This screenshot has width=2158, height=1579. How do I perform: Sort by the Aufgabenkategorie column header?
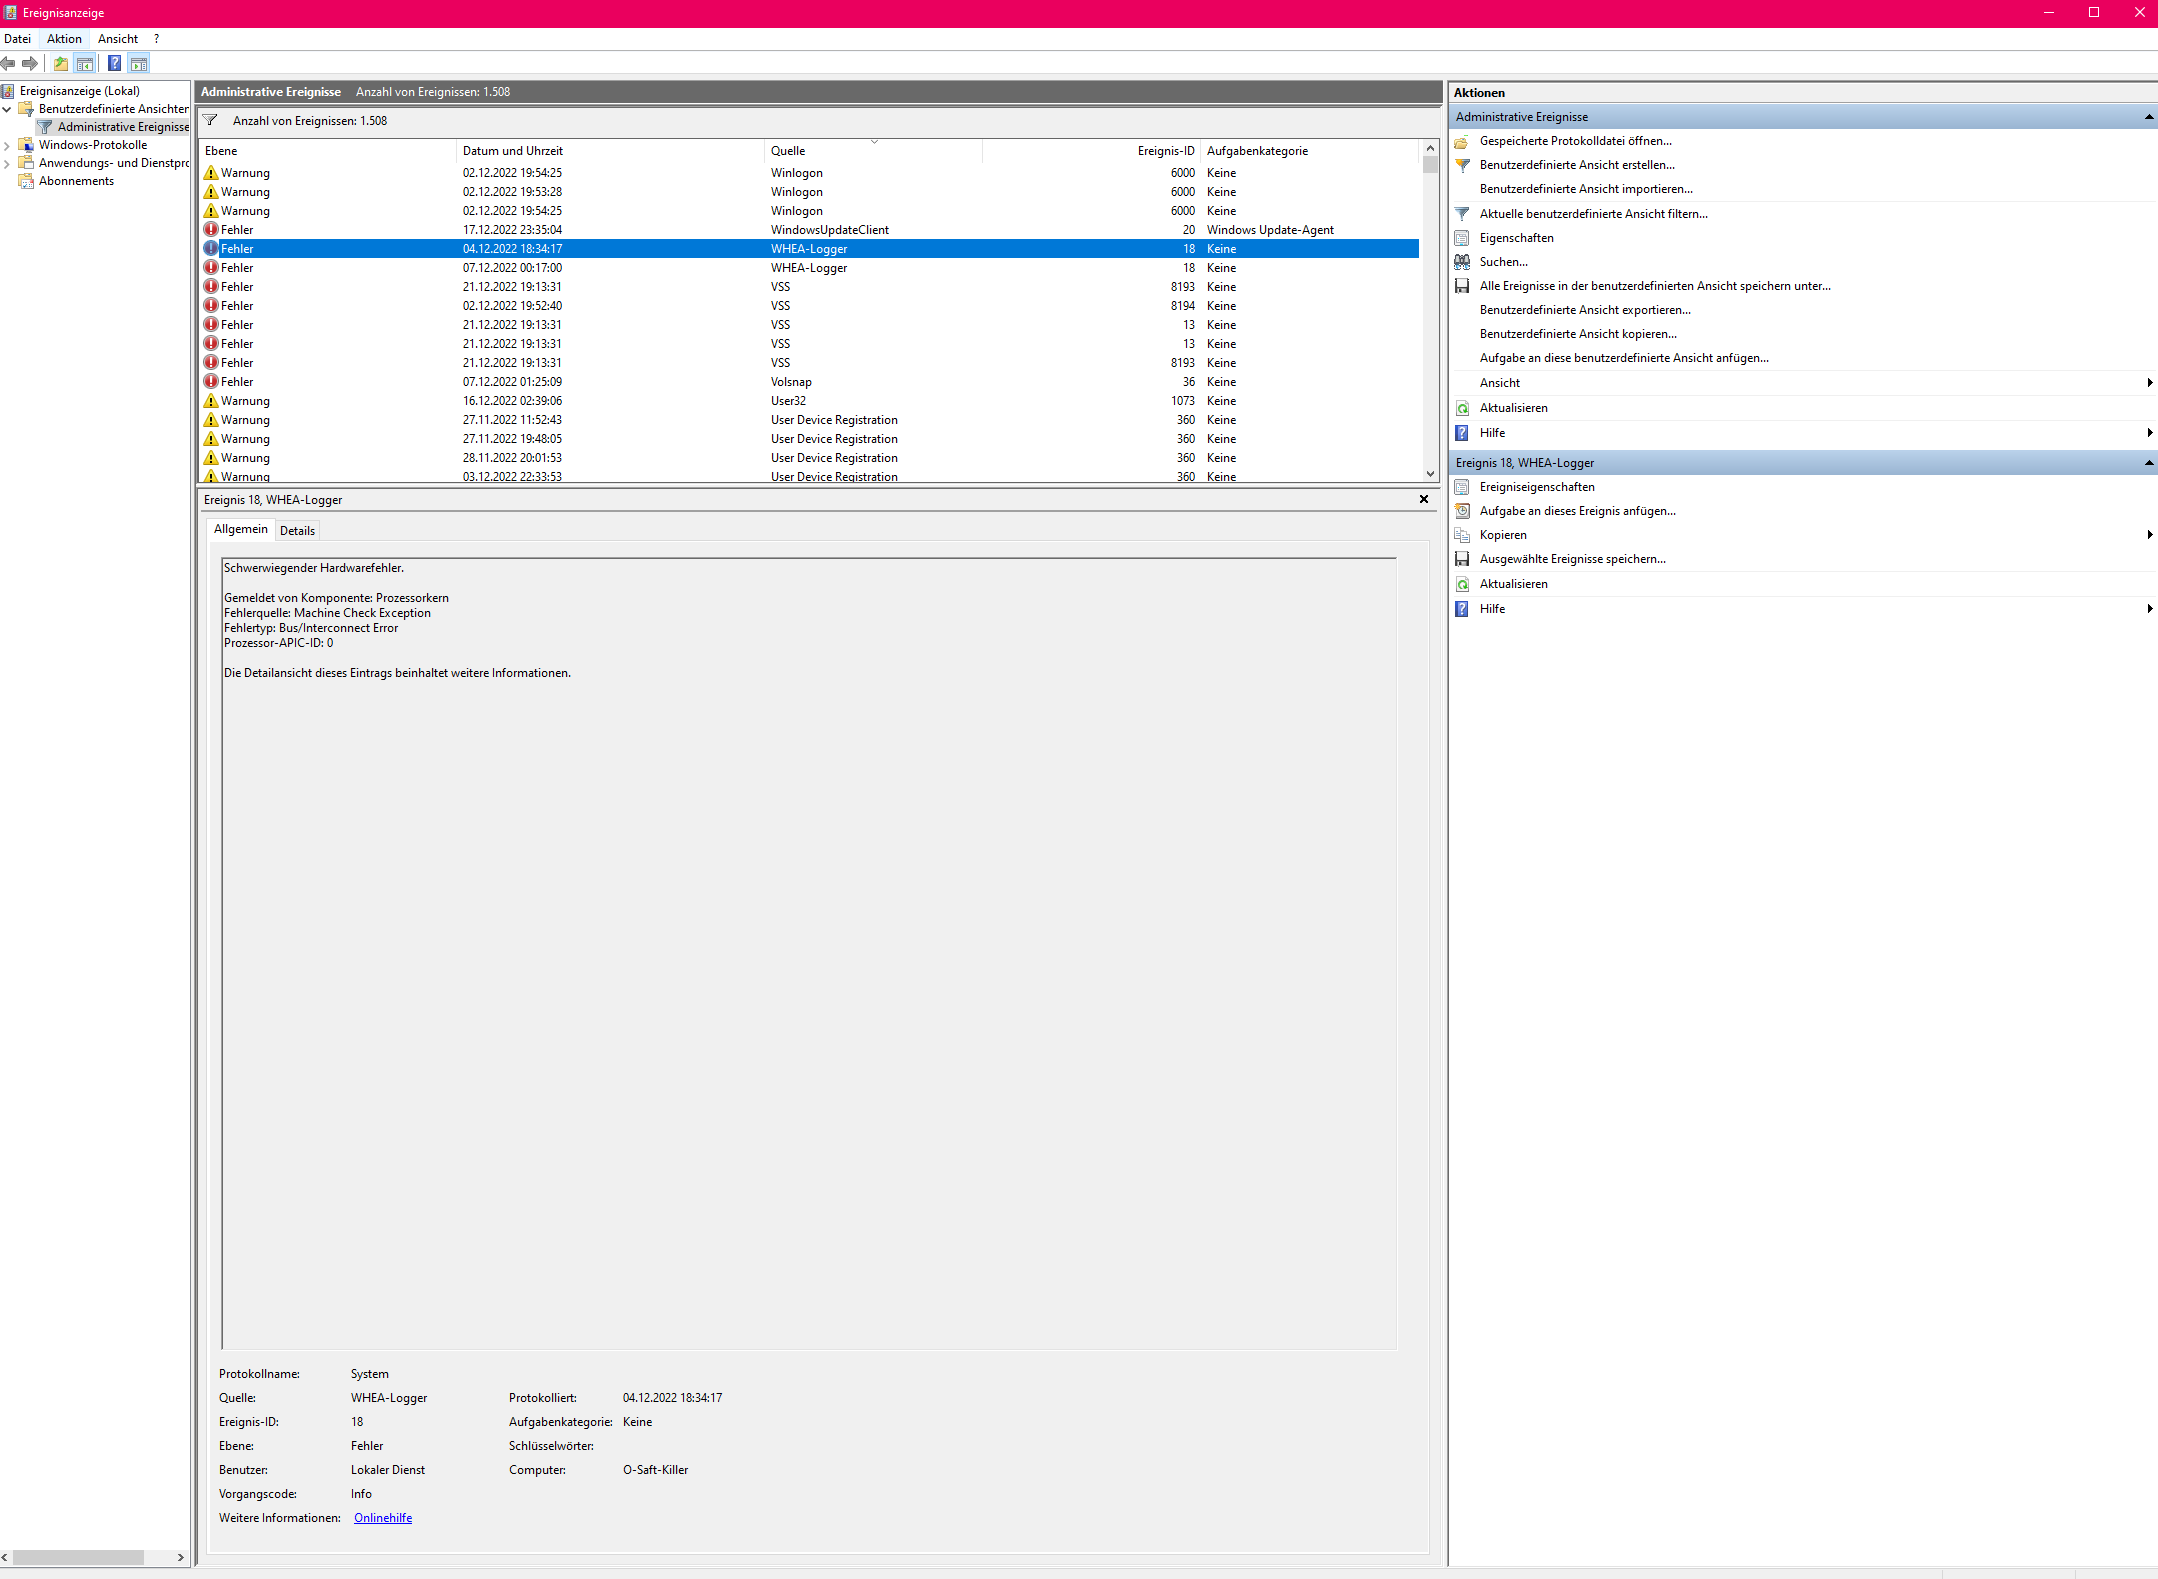point(1310,151)
